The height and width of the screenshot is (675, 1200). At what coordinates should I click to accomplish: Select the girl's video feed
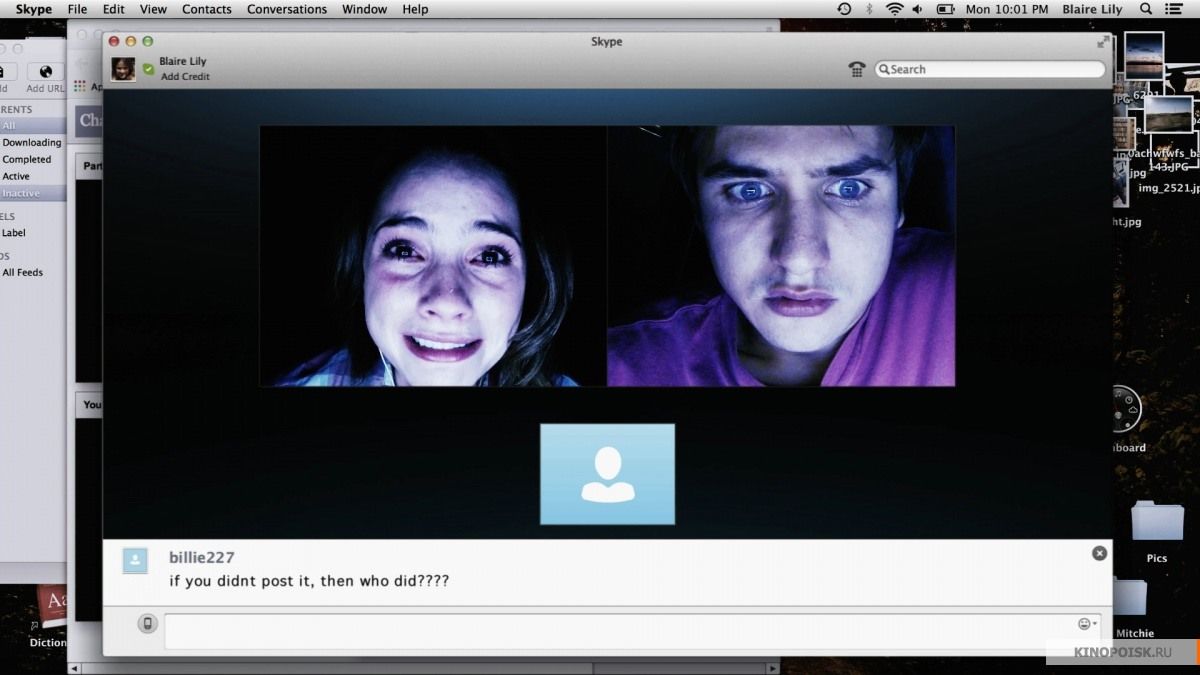tap(433, 255)
